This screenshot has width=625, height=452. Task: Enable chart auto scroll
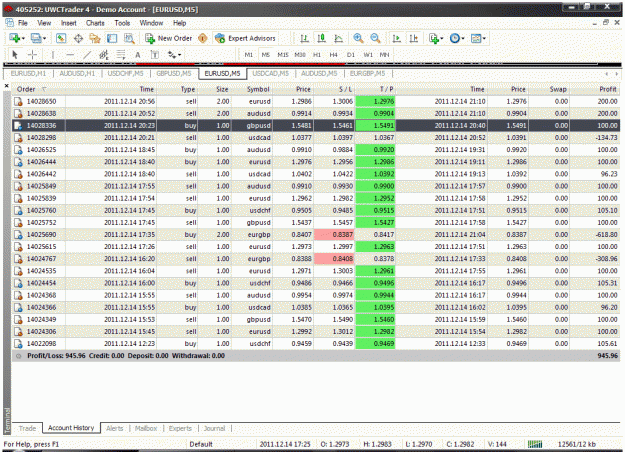397,38
